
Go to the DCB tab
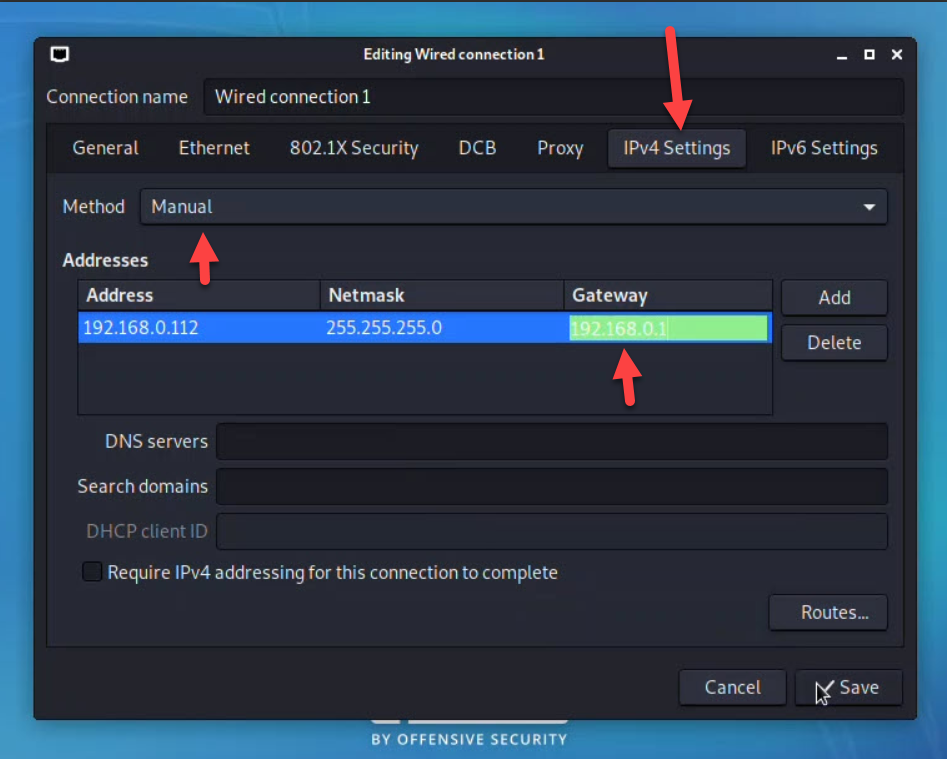click(x=477, y=148)
